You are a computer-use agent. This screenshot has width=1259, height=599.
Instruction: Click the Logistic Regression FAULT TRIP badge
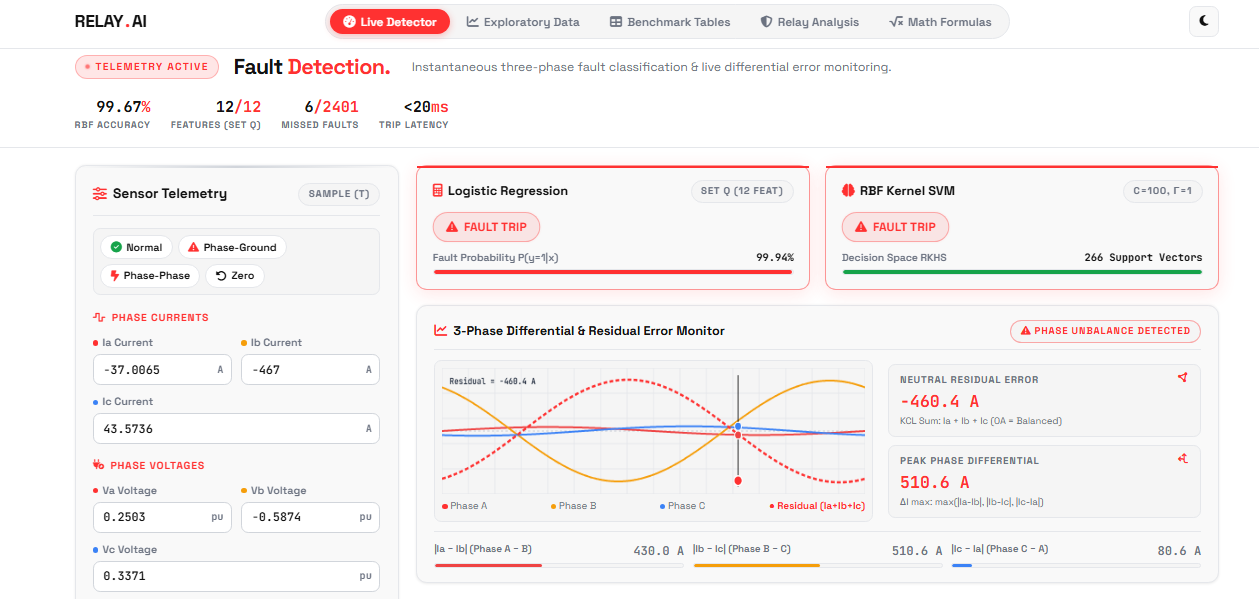pyautogui.click(x=486, y=227)
